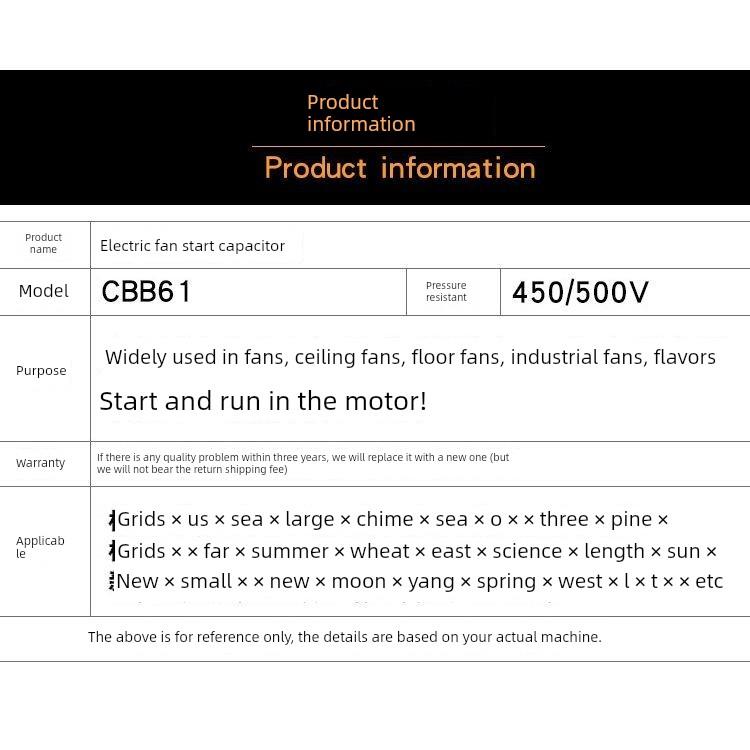Screen dimensions: 750x750
Task: Select the "Purpose" label cell
Action: 41,370
